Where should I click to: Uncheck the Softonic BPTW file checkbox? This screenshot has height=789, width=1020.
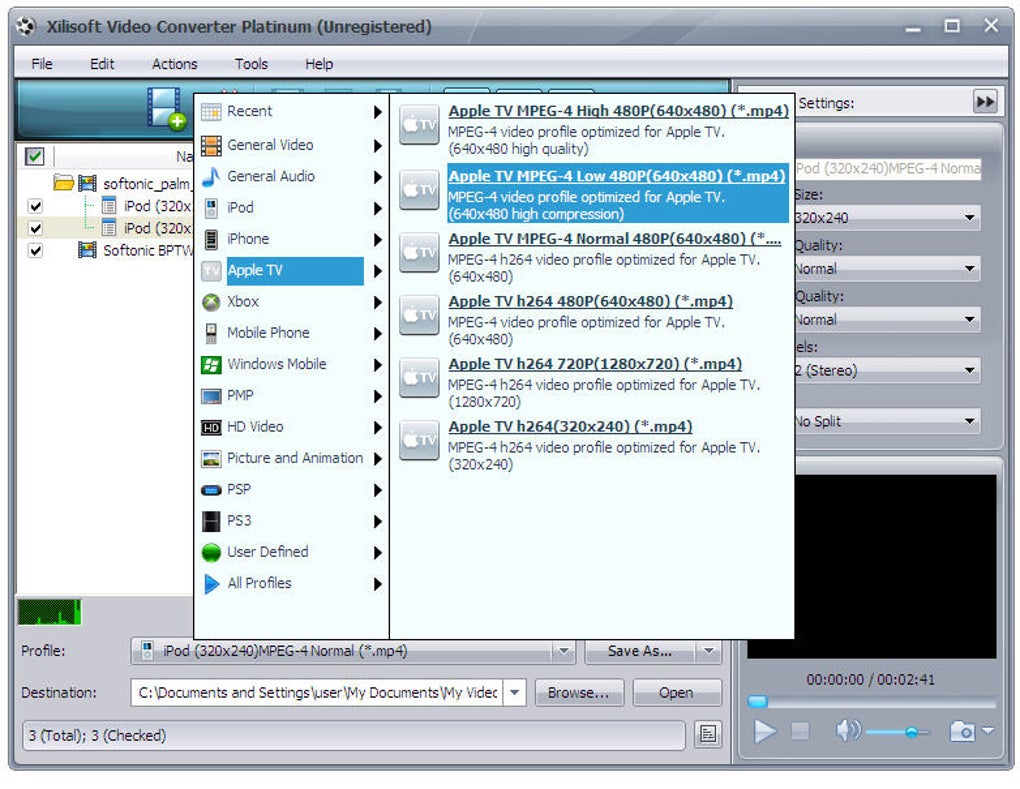(x=35, y=250)
